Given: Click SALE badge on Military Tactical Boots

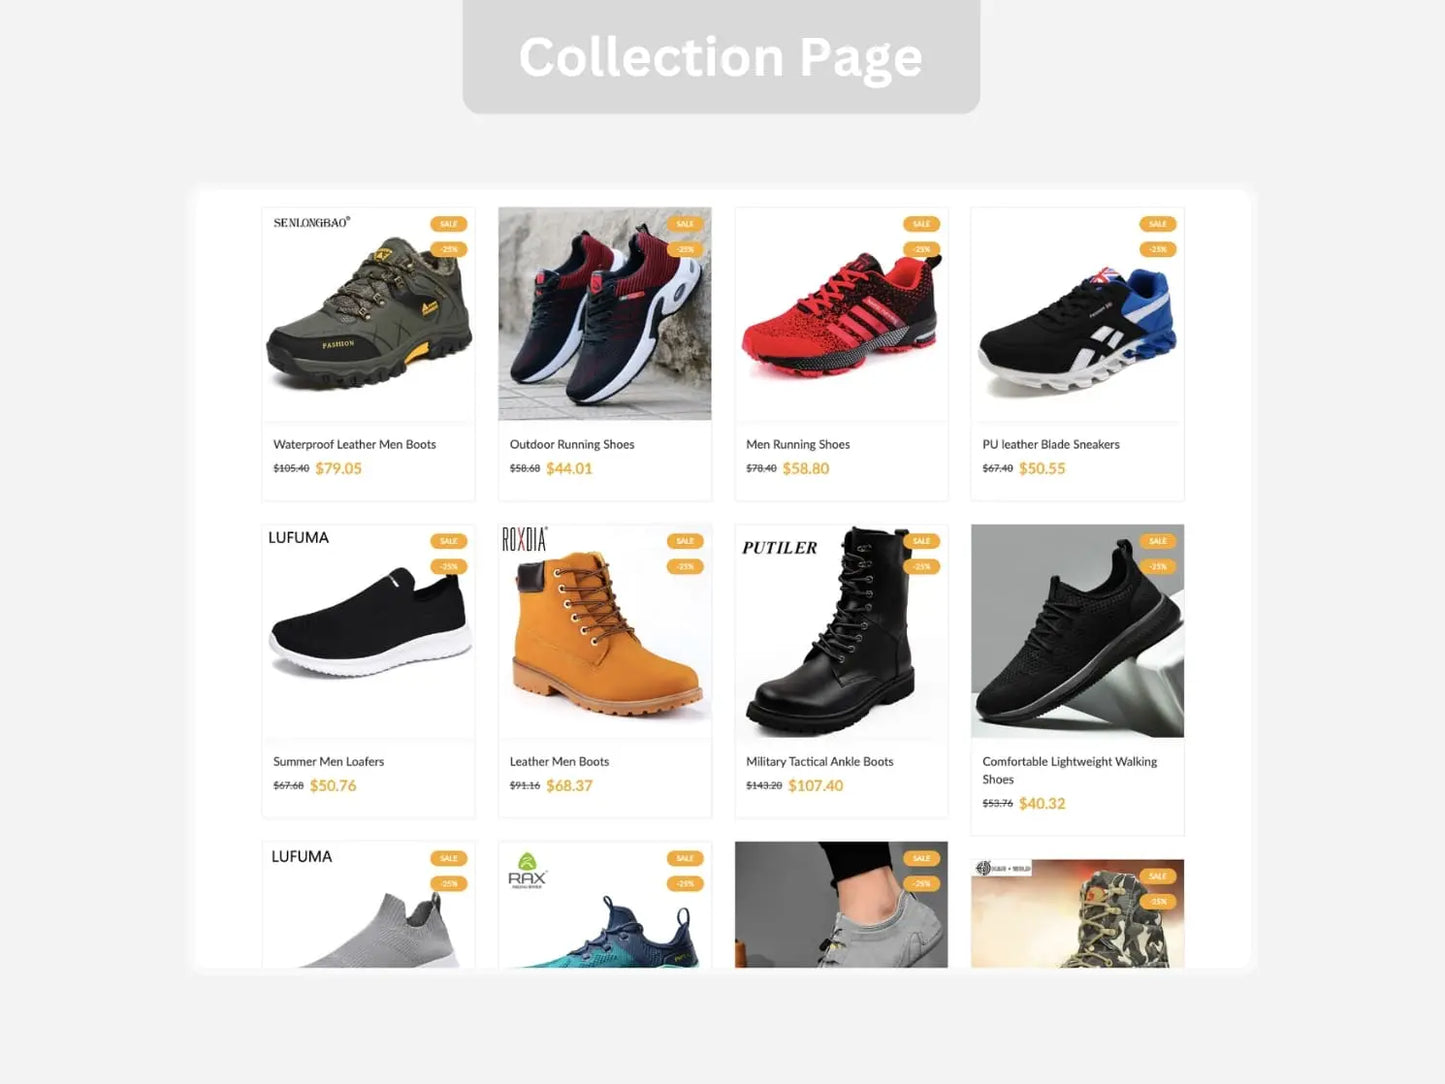Looking at the screenshot, I should [921, 541].
